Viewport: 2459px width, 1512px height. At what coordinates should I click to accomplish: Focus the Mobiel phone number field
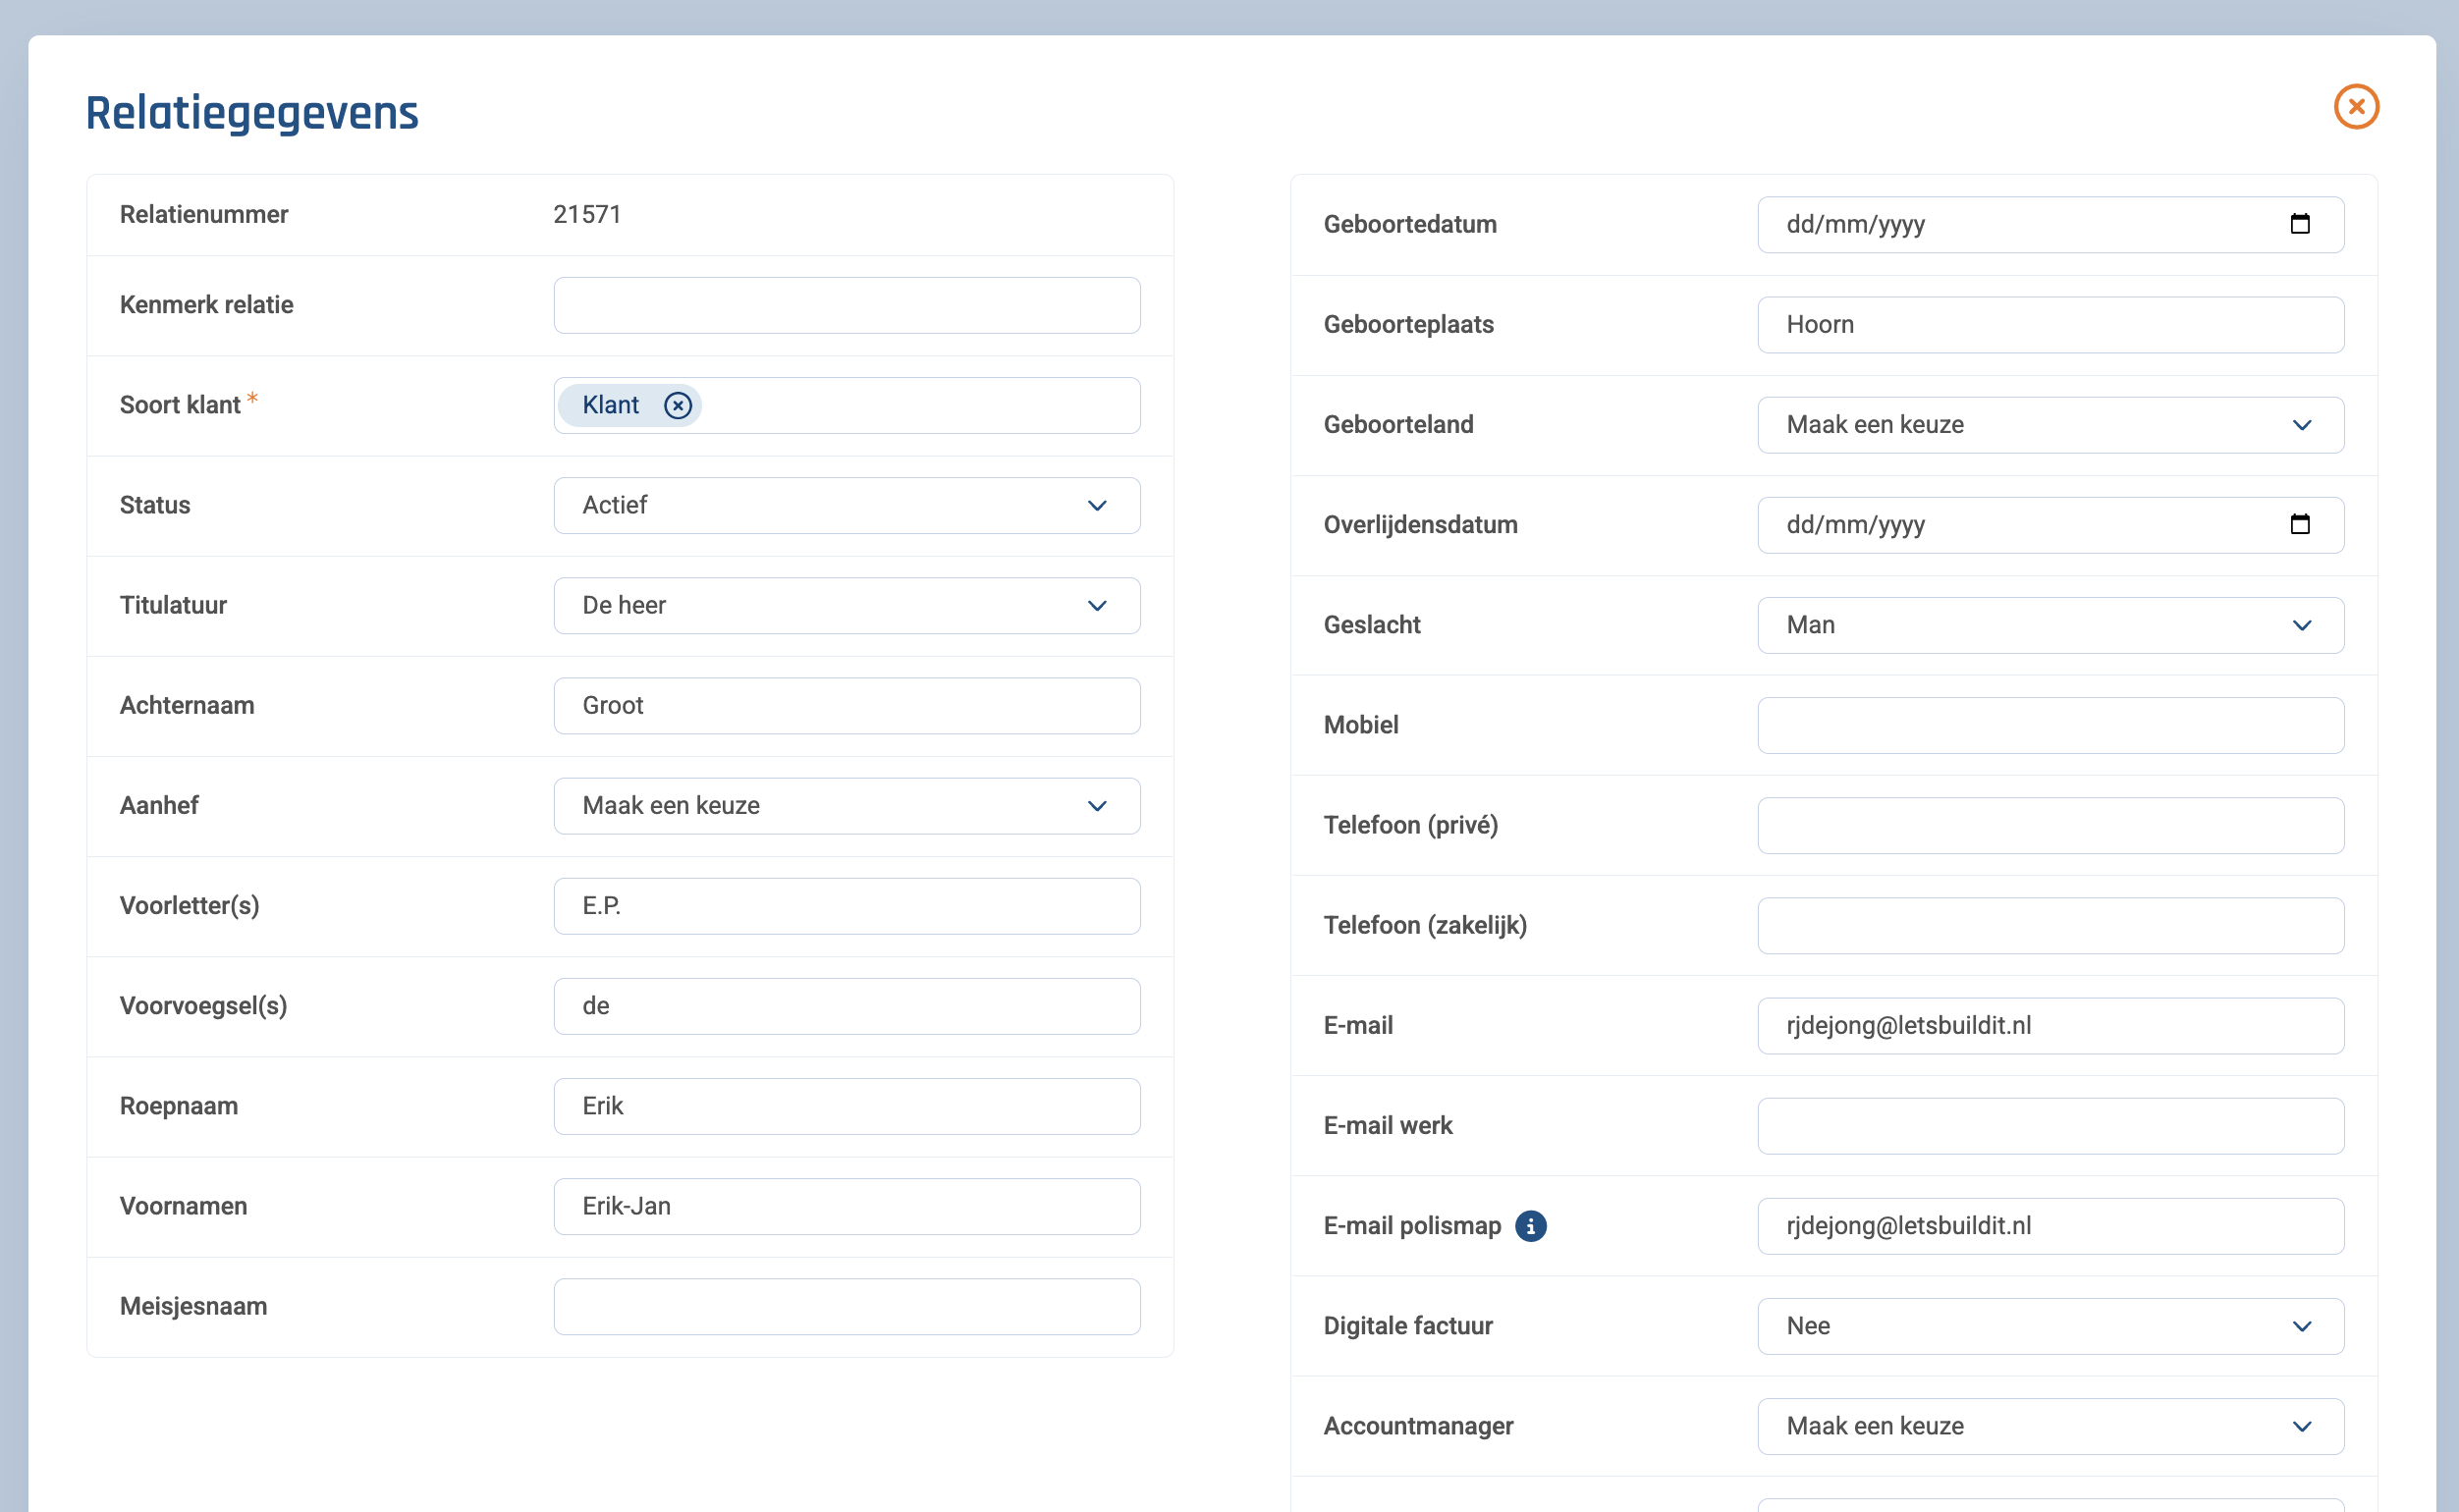(2049, 725)
